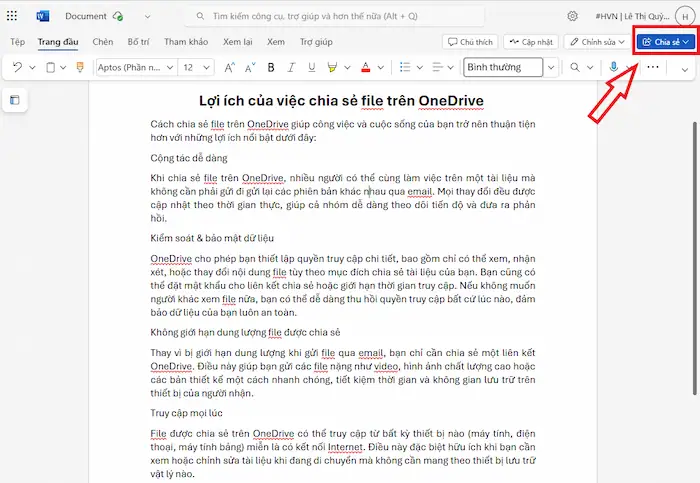Click the vertical document scrollbar

click(694, 258)
